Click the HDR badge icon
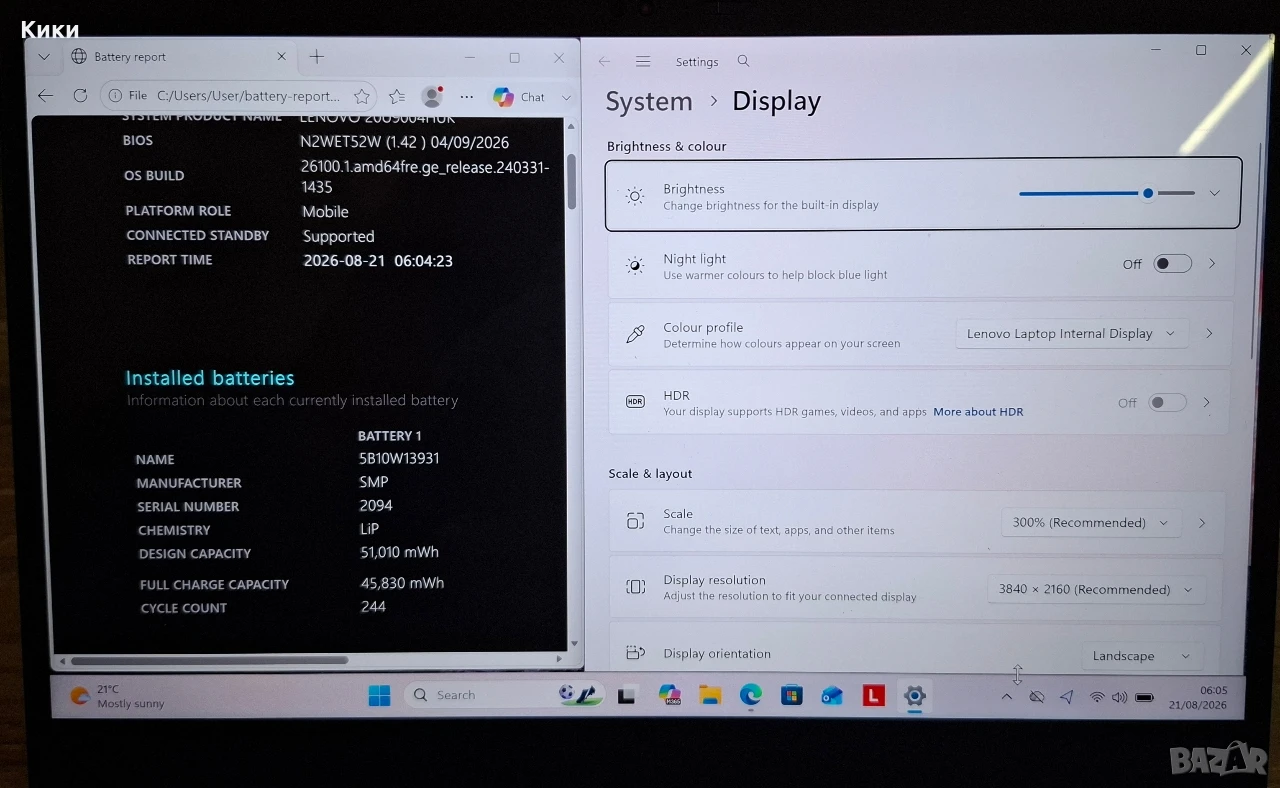 (635, 402)
